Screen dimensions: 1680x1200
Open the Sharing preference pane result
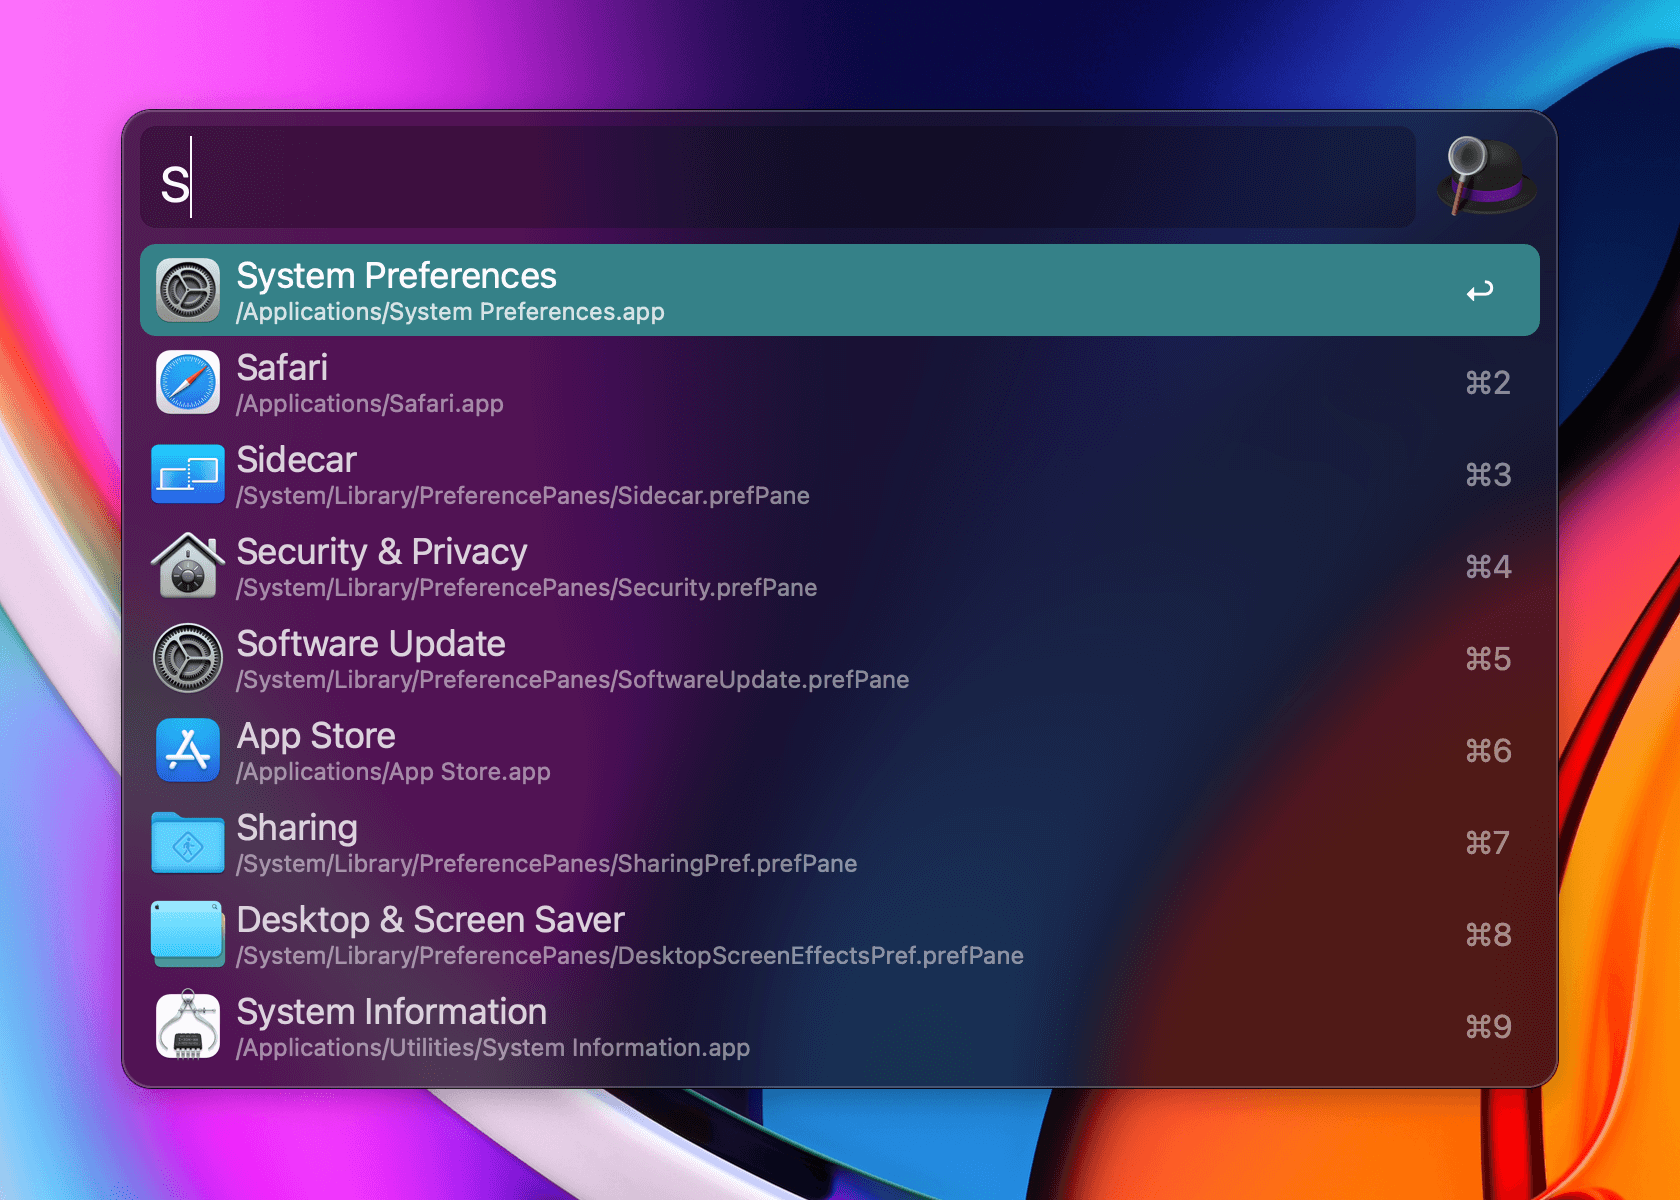coord(600,842)
